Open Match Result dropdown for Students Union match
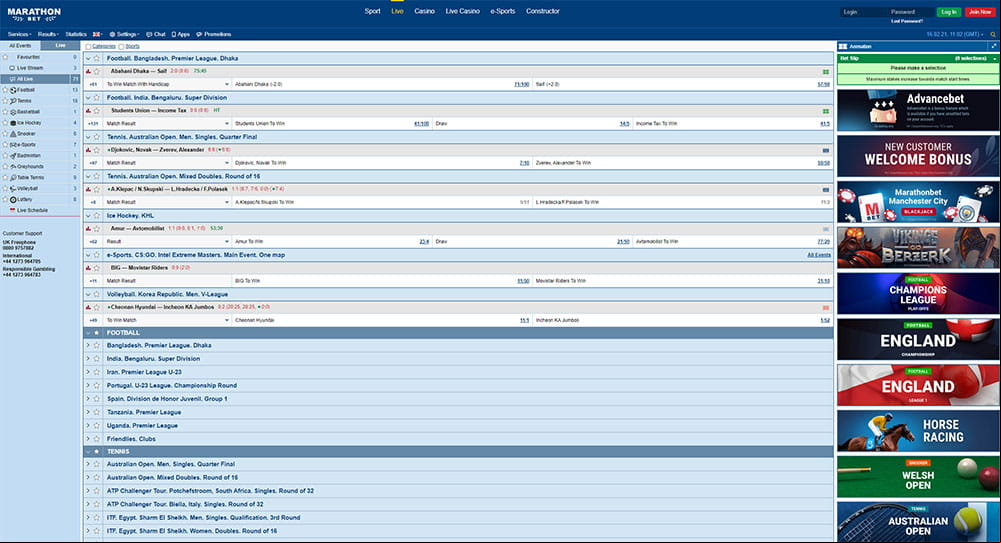Screen dimensions: 1001x543 coord(167,124)
